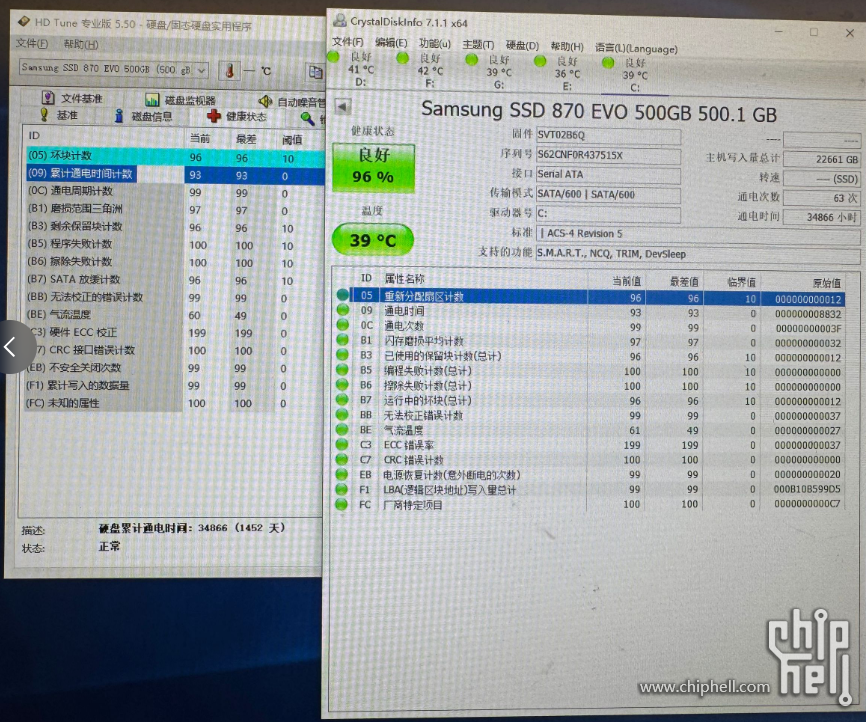The image size is (866, 722).
Task: Open the Samsung SSD 870 EVO drive dropdown
Action: coord(114,69)
